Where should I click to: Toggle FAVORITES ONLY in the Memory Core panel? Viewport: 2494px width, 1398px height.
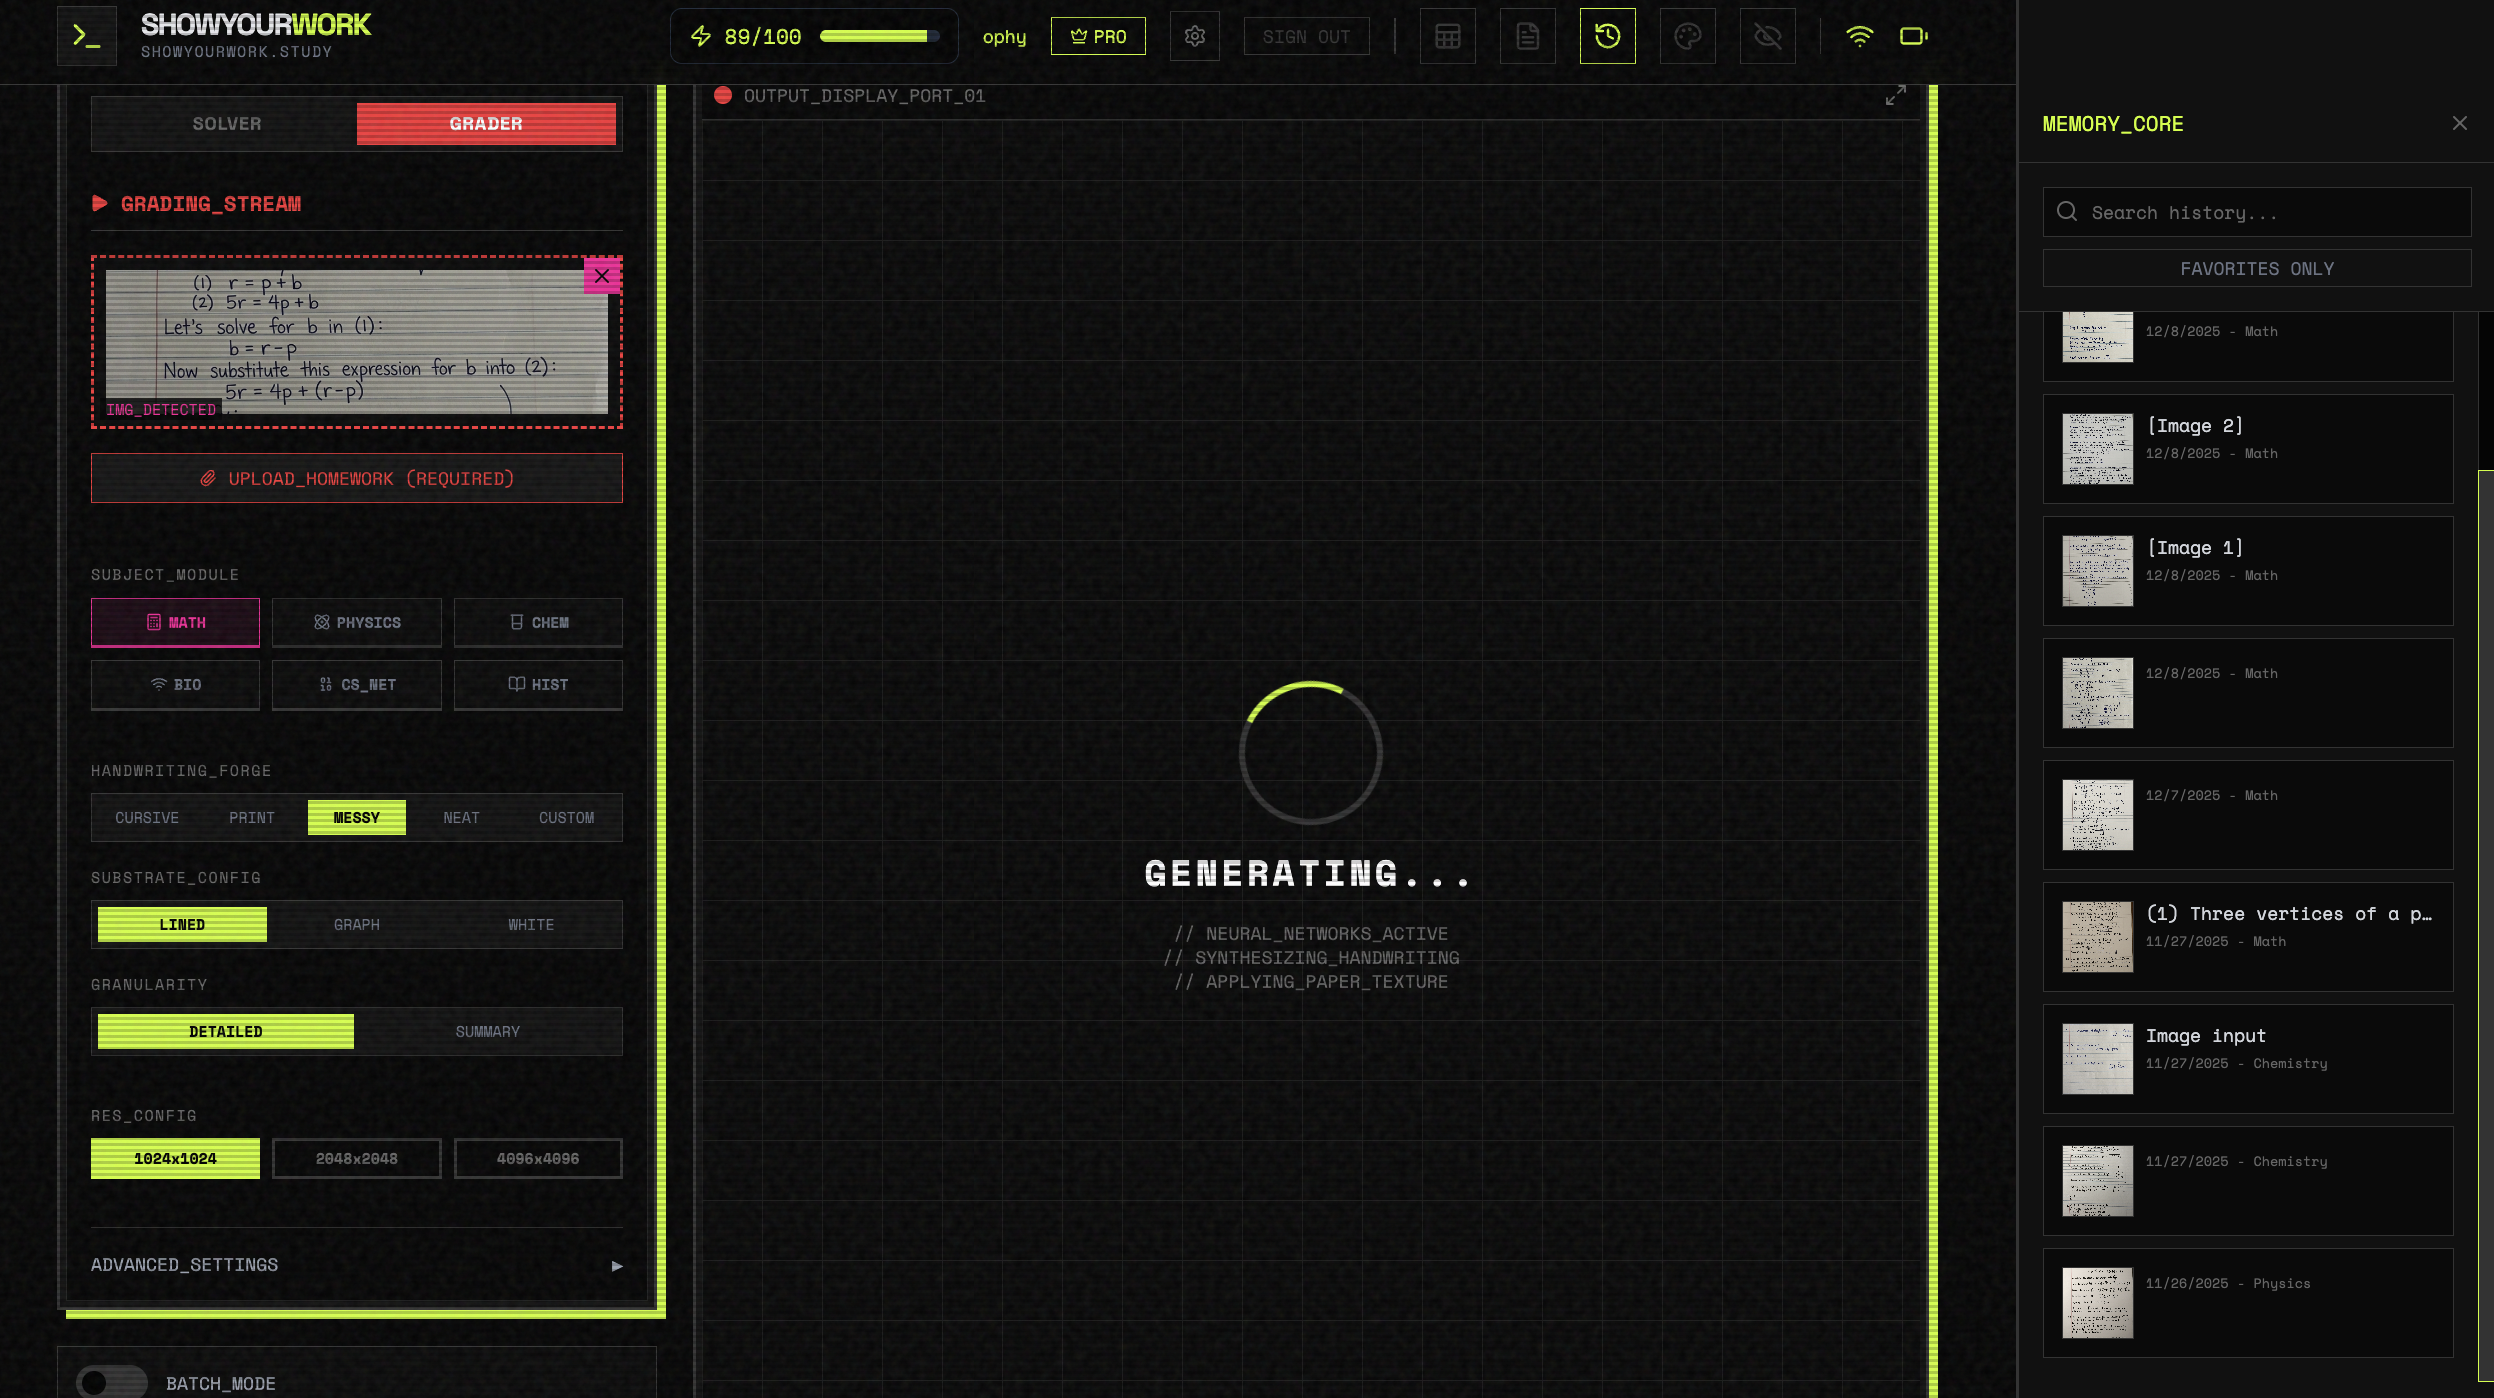(2255, 267)
